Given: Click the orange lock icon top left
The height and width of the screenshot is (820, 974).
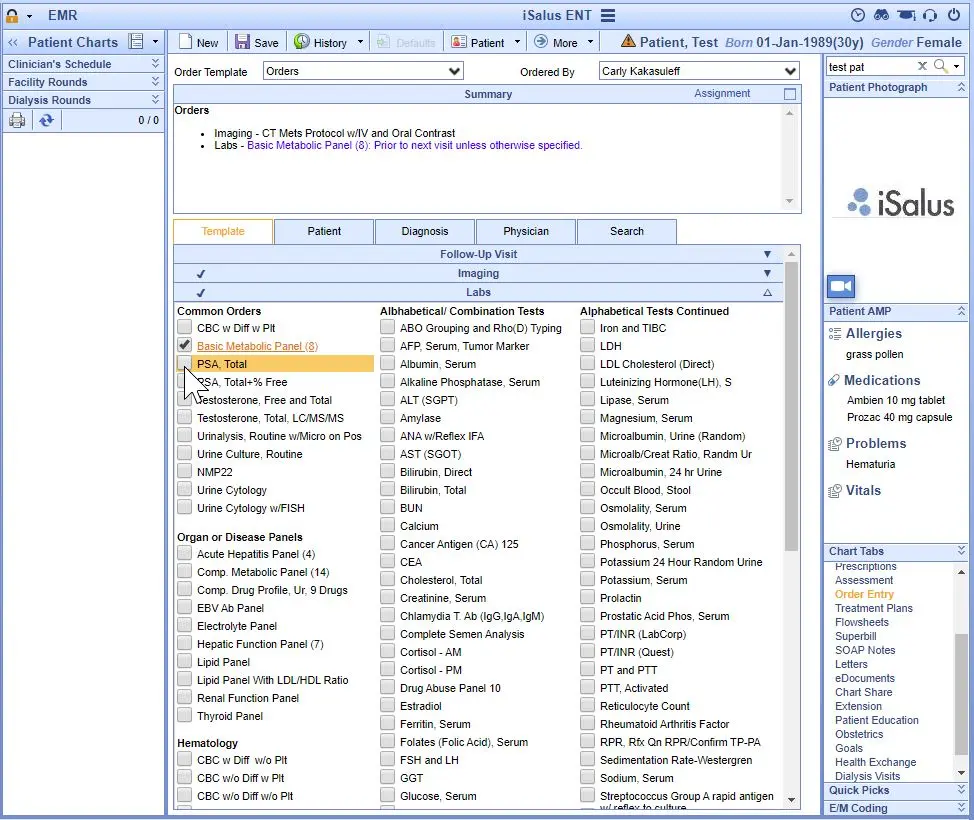Looking at the screenshot, I should click(10, 14).
